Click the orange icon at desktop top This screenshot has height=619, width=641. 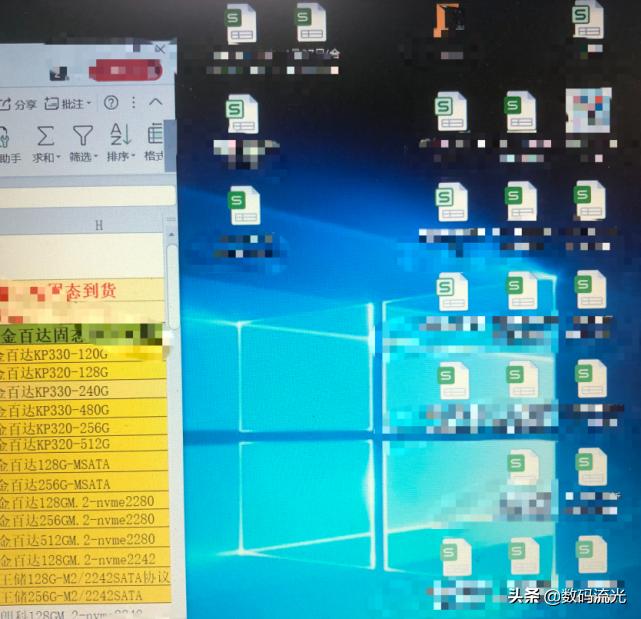pos(449,20)
